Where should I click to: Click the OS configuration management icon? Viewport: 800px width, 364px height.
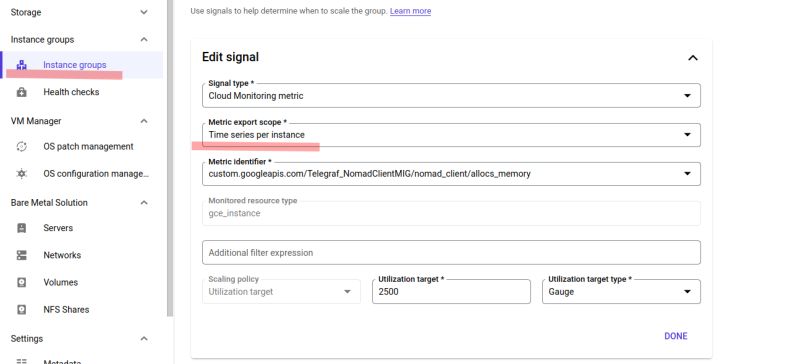(21, 174)
